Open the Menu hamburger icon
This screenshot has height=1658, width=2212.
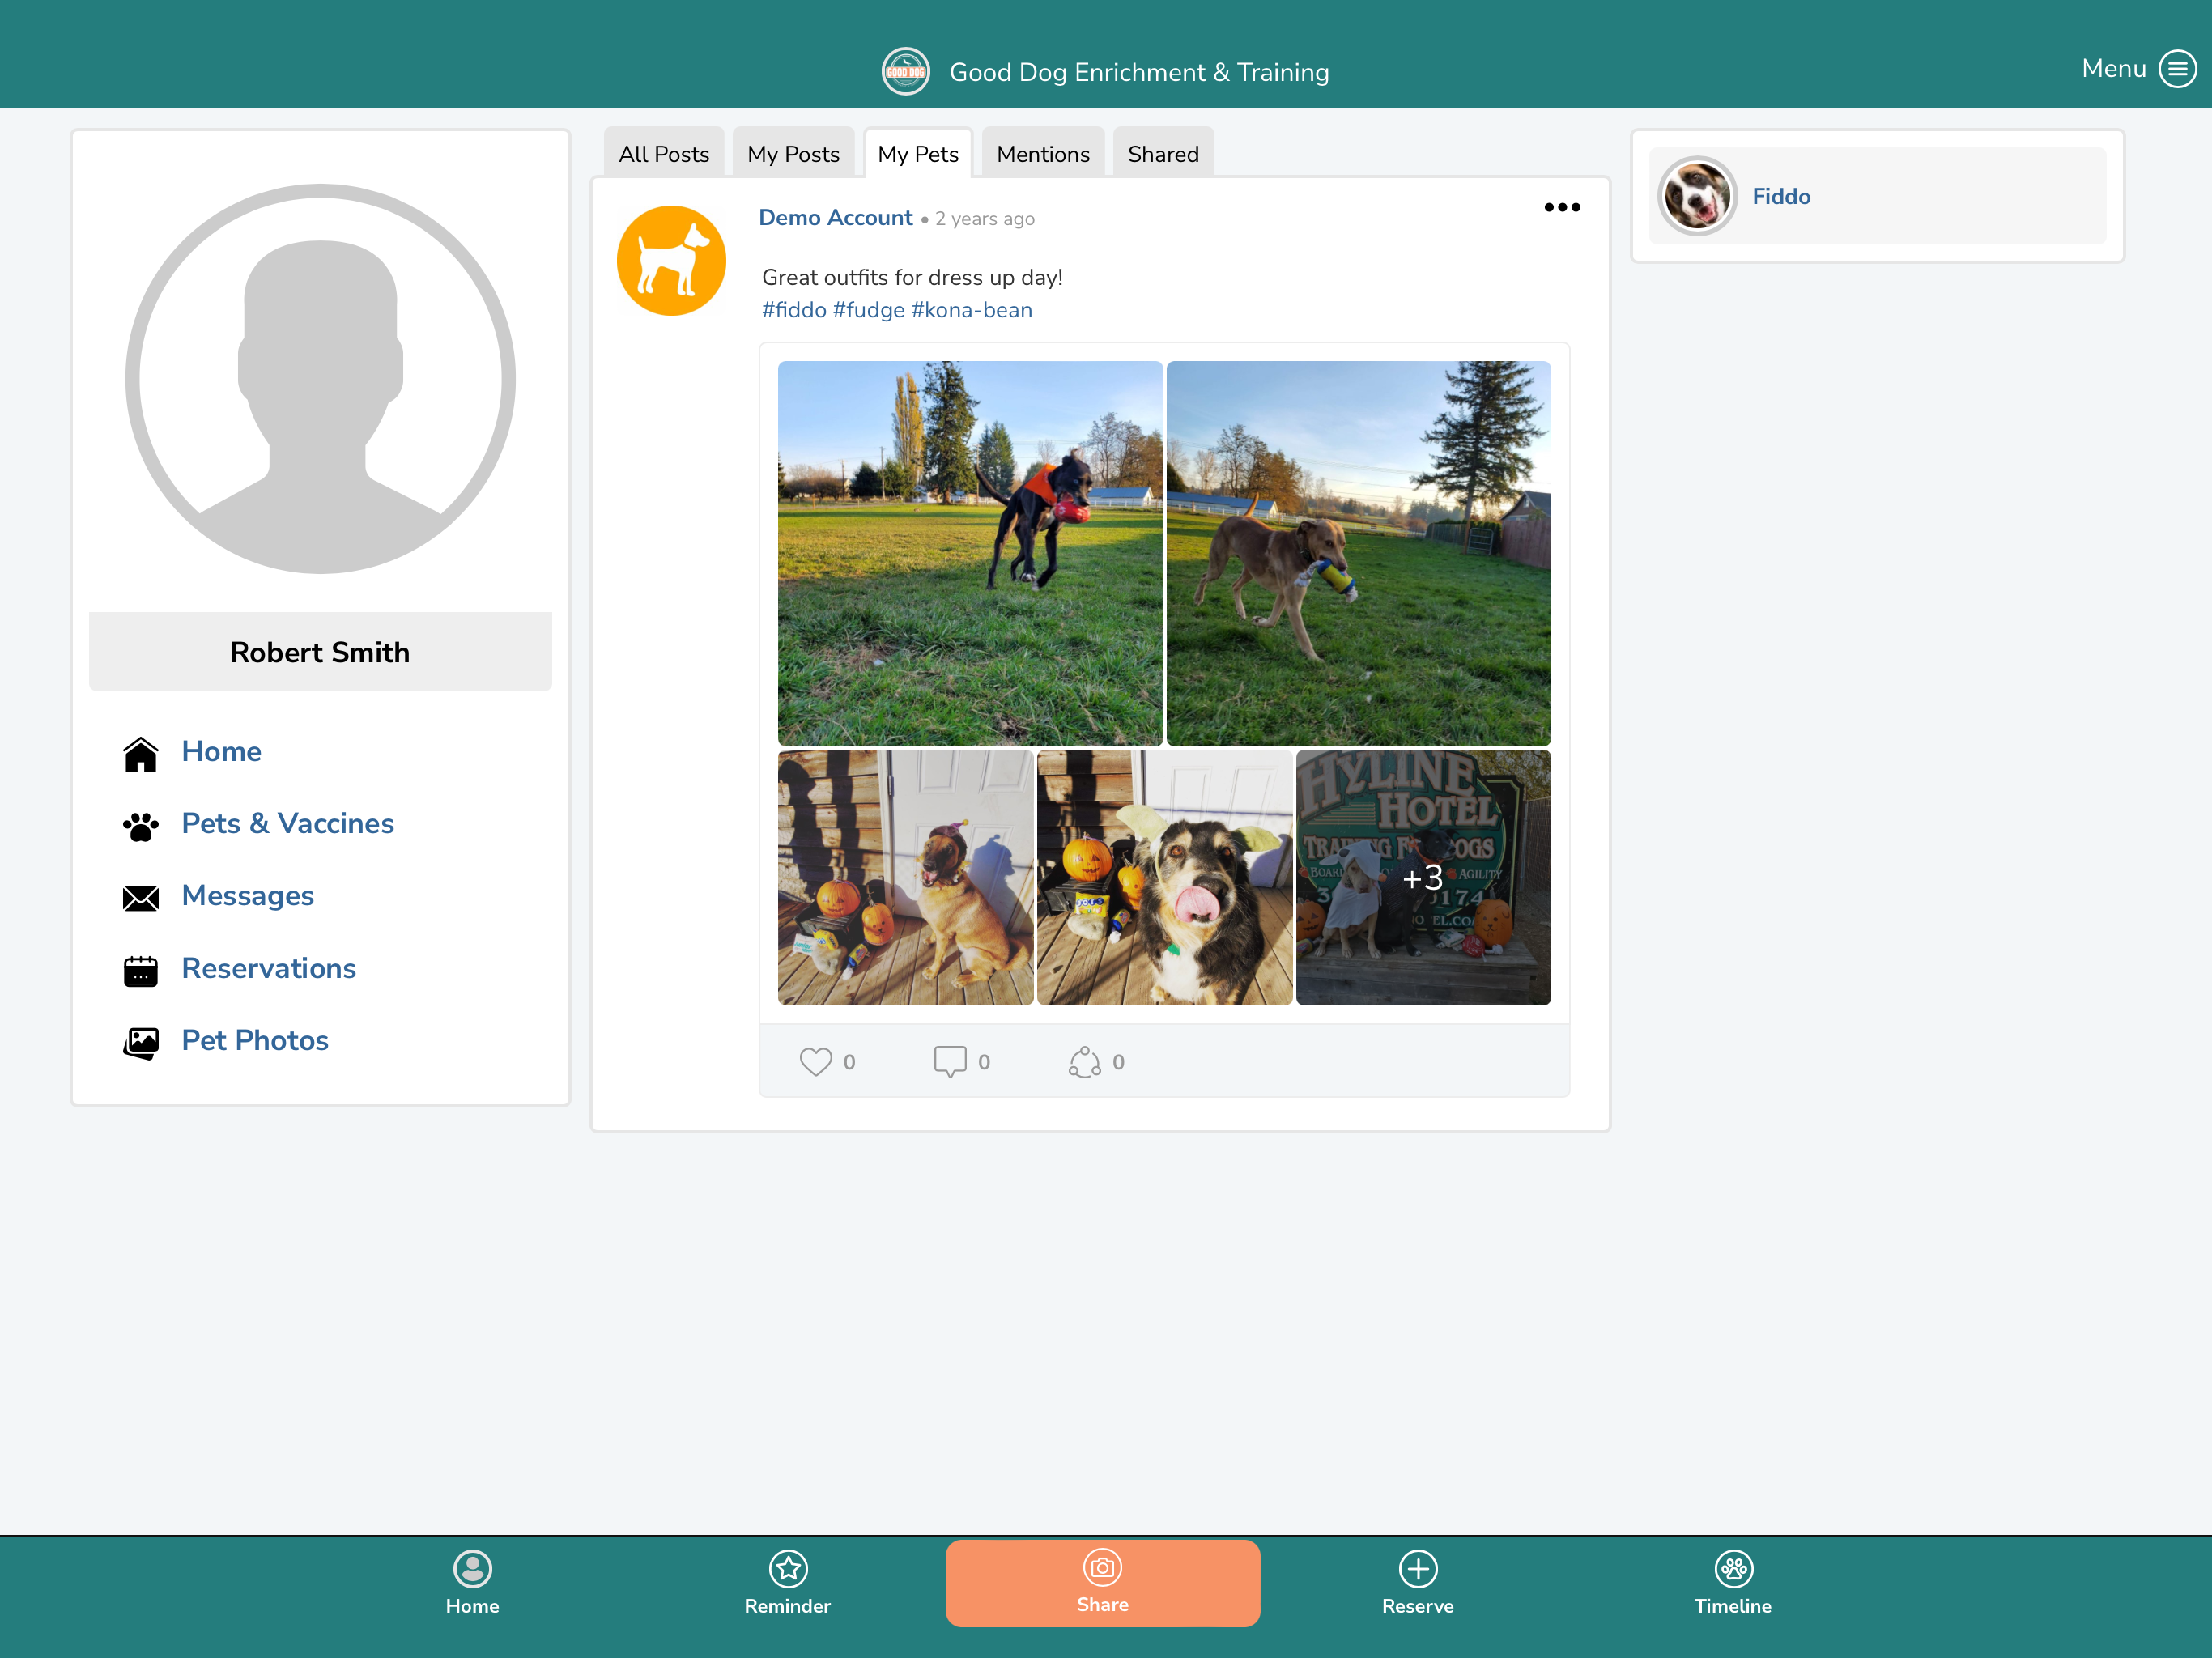[x=2177, y=69]
